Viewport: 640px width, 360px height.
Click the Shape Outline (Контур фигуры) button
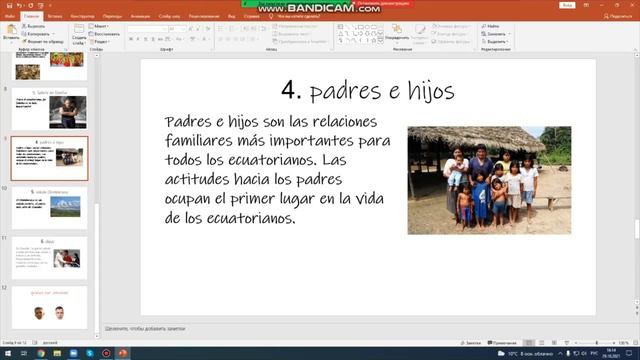tap(450, 34)
